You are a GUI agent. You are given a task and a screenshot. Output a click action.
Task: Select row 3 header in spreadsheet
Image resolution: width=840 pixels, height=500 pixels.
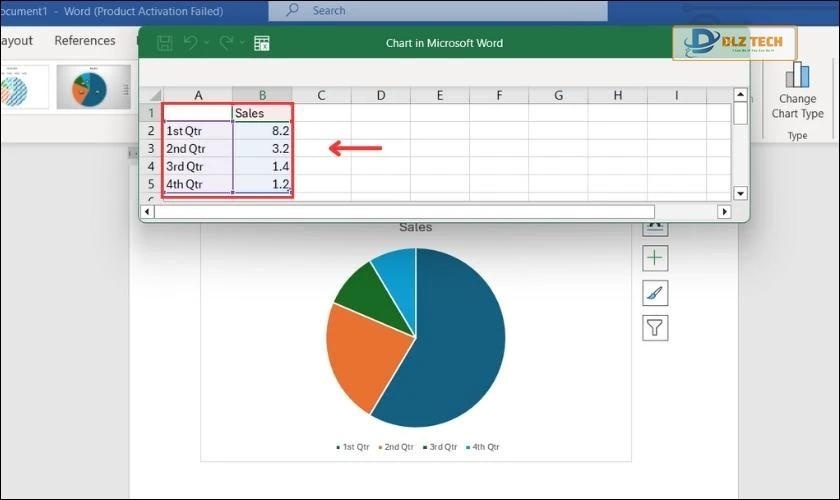[x=151, y=149]
